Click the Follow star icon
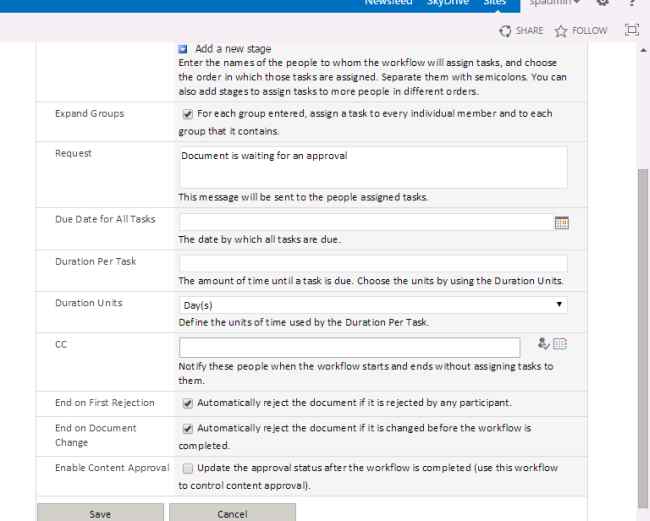Screen dimensions: 650x521 click(x=561, y=31)
